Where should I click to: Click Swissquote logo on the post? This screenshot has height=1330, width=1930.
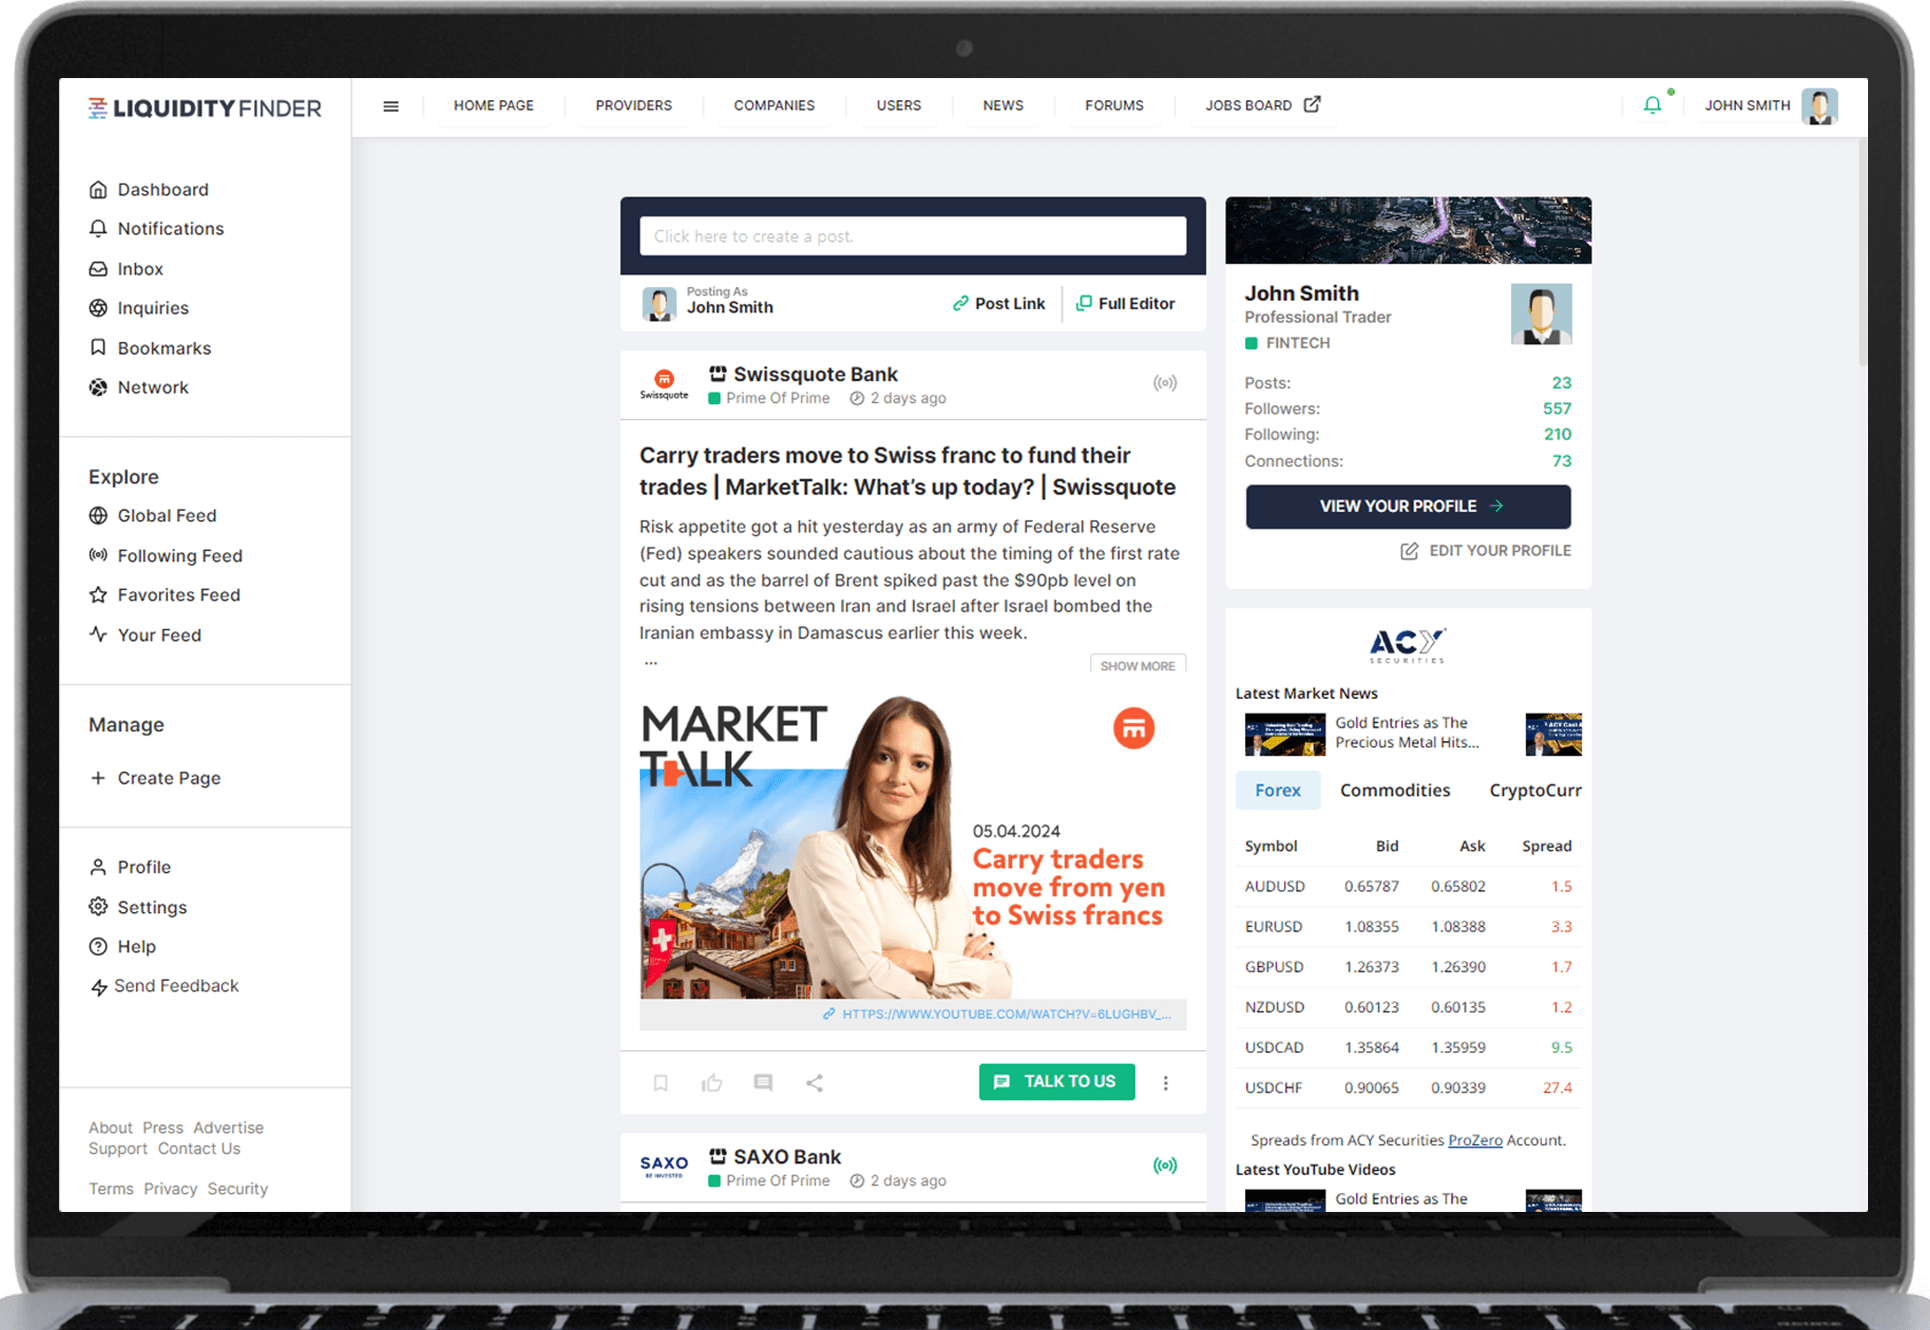click(x=664, y=384)
